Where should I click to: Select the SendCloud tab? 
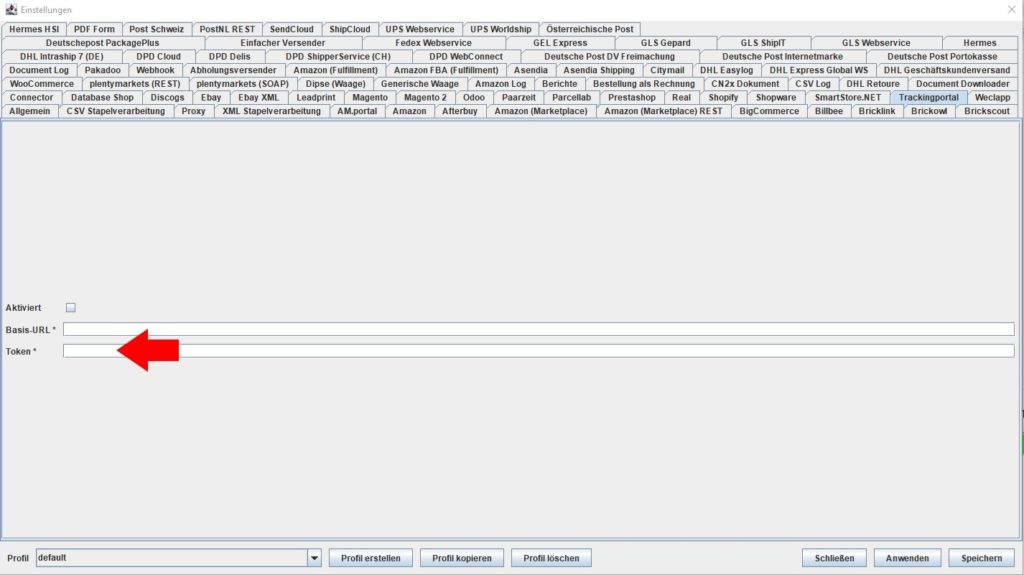coord(291,29)
